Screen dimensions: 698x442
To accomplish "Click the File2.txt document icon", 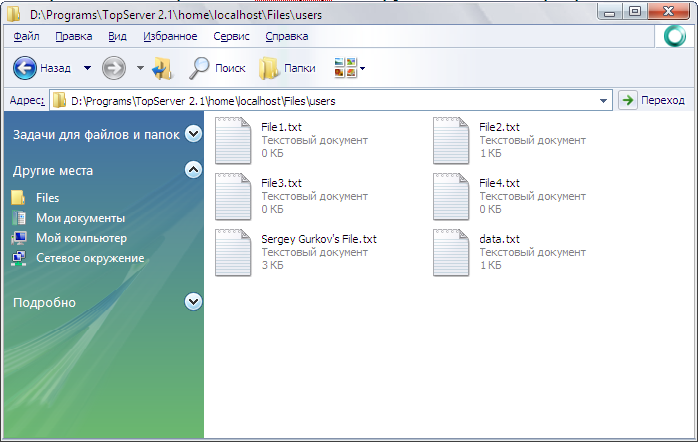I will pyautogui.click(x=451, y=141).
